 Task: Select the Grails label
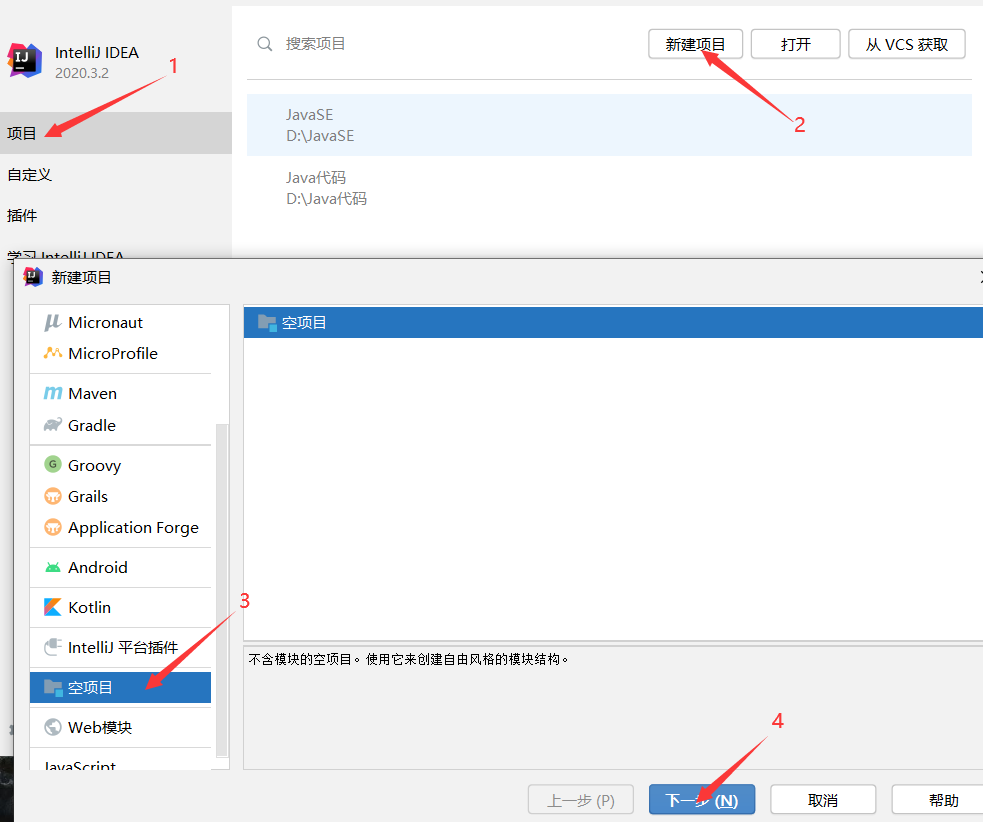tap(88, 496)
